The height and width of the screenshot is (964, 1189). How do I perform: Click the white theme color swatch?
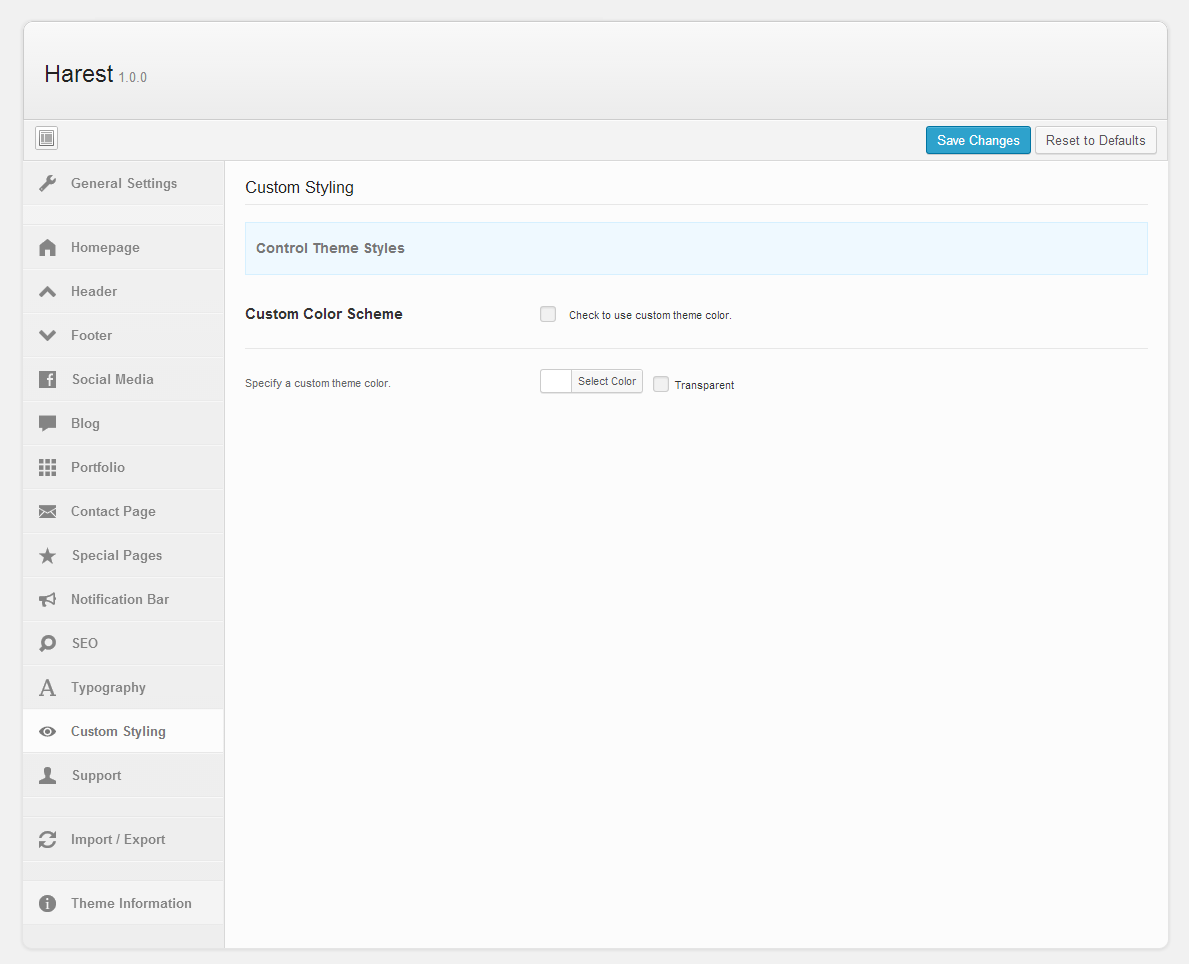click(556, 381)
